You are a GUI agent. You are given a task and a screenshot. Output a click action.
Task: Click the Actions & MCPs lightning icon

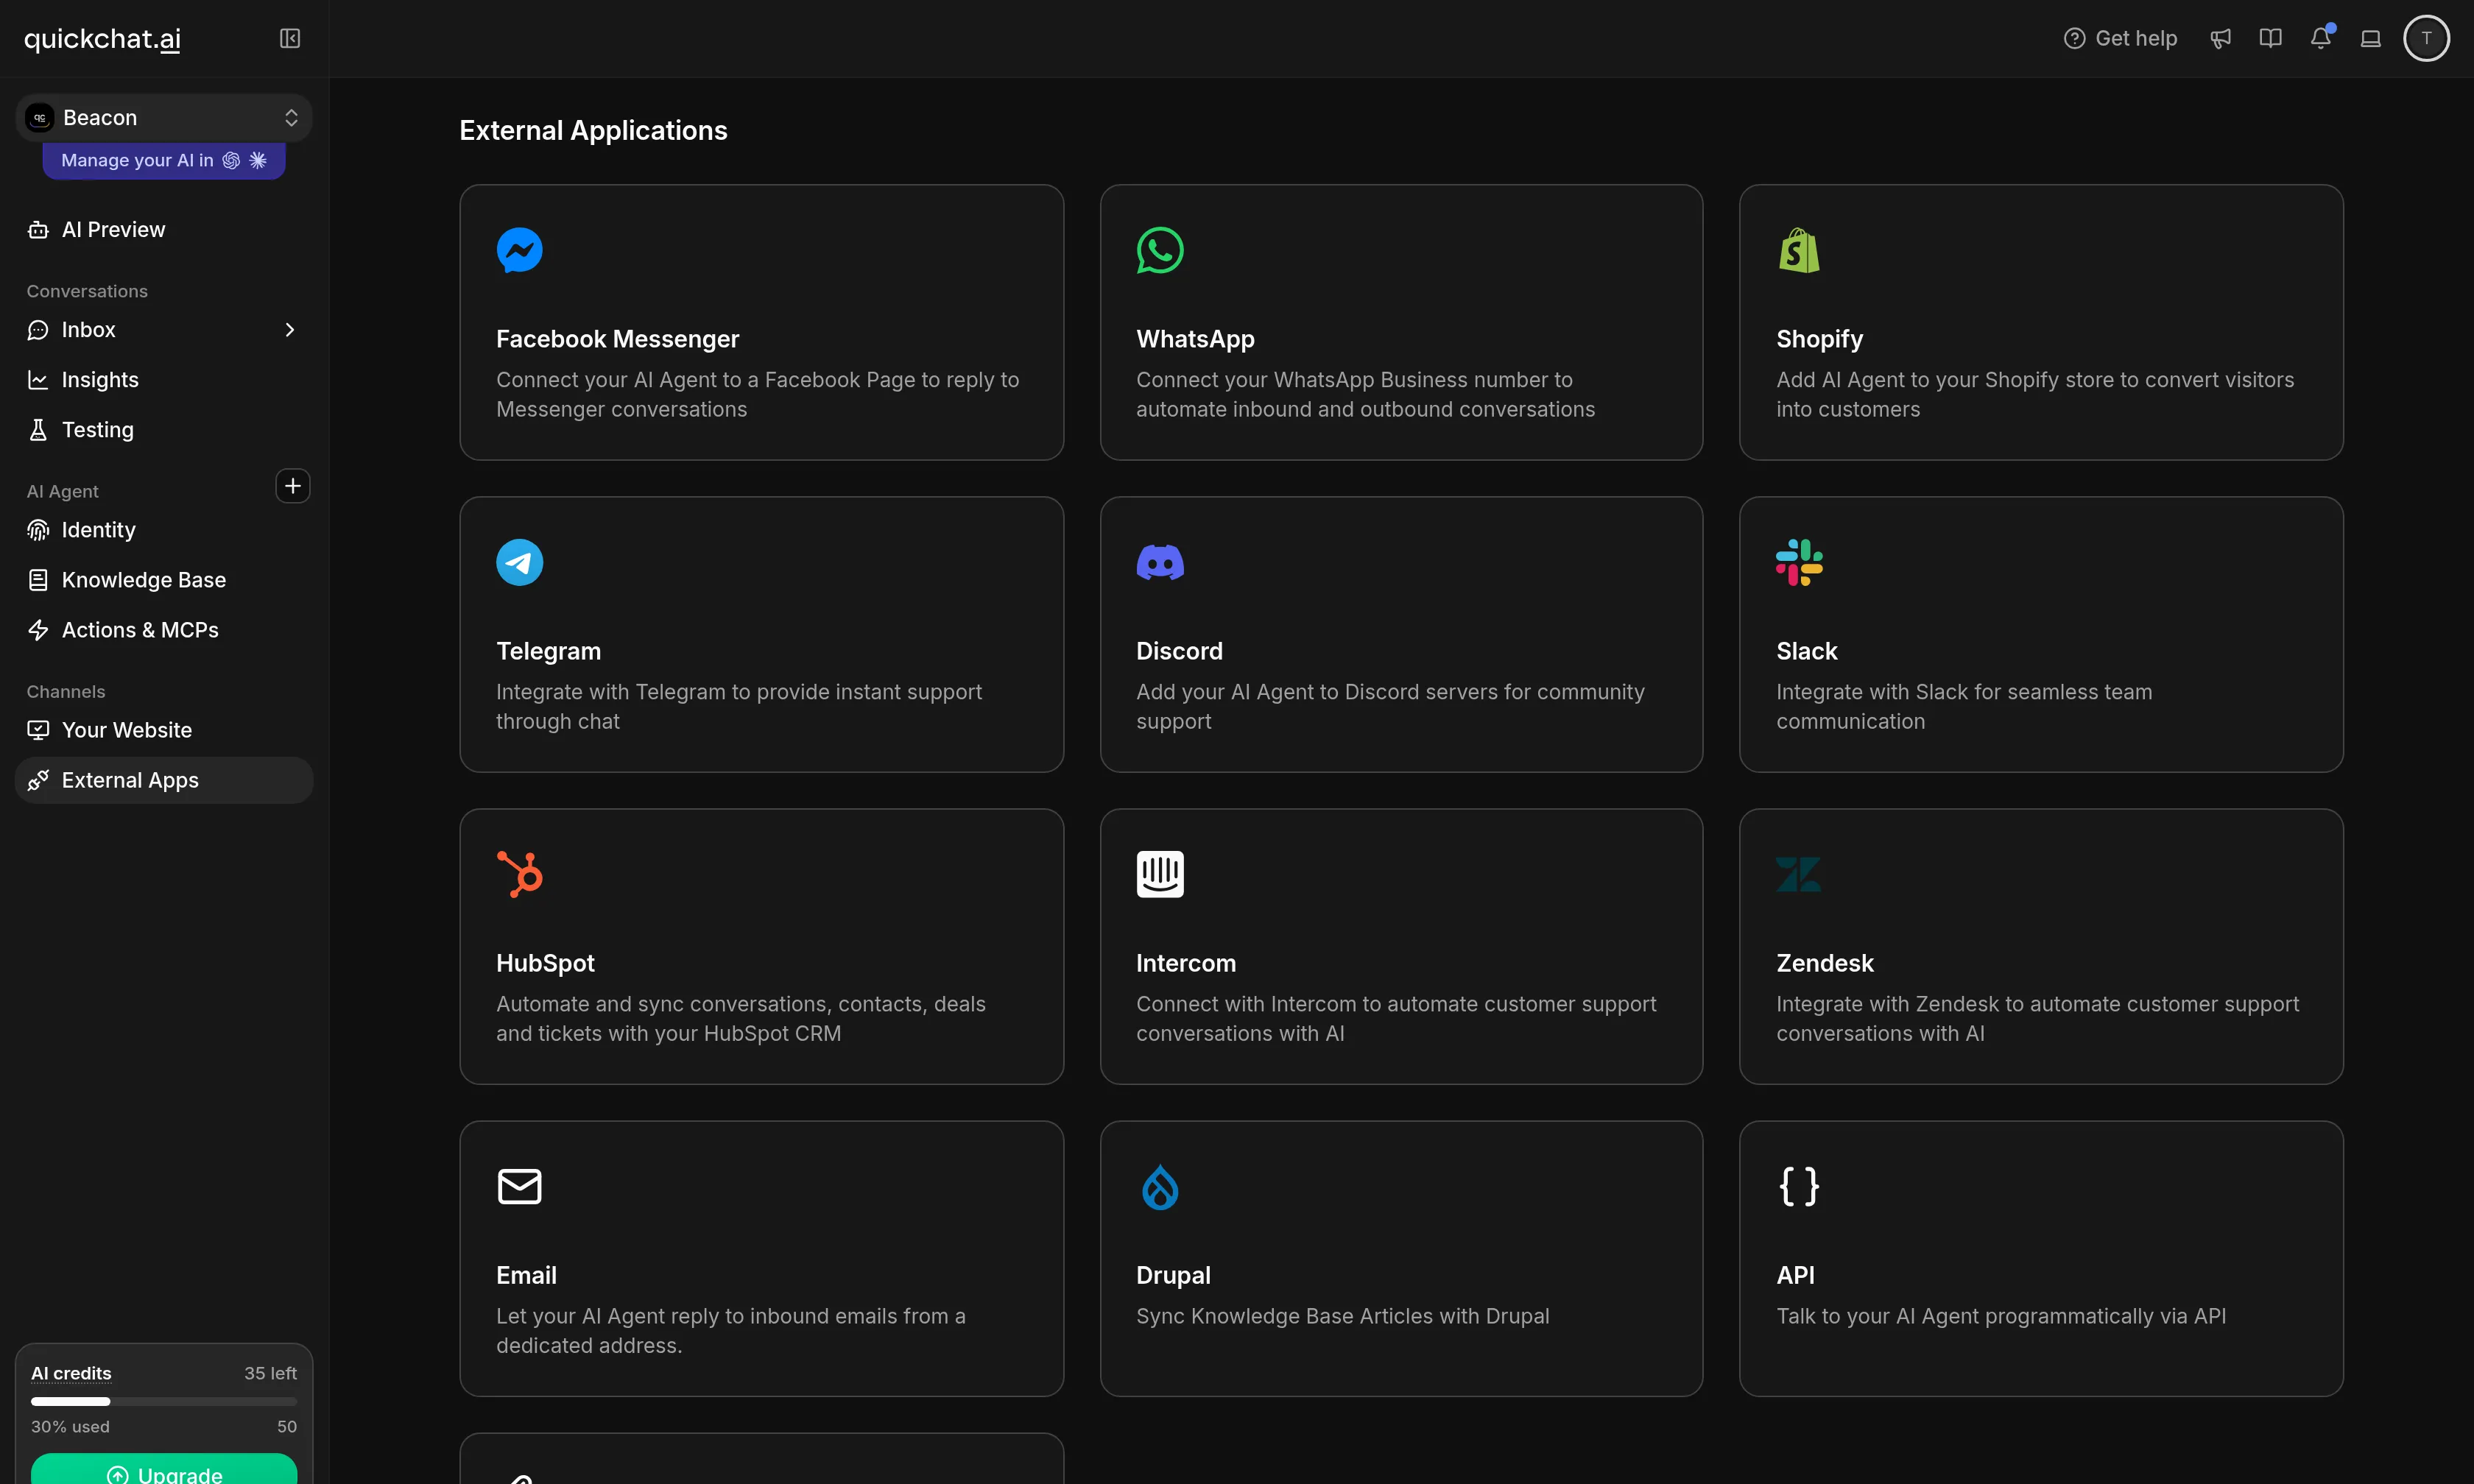click(38, 630)
